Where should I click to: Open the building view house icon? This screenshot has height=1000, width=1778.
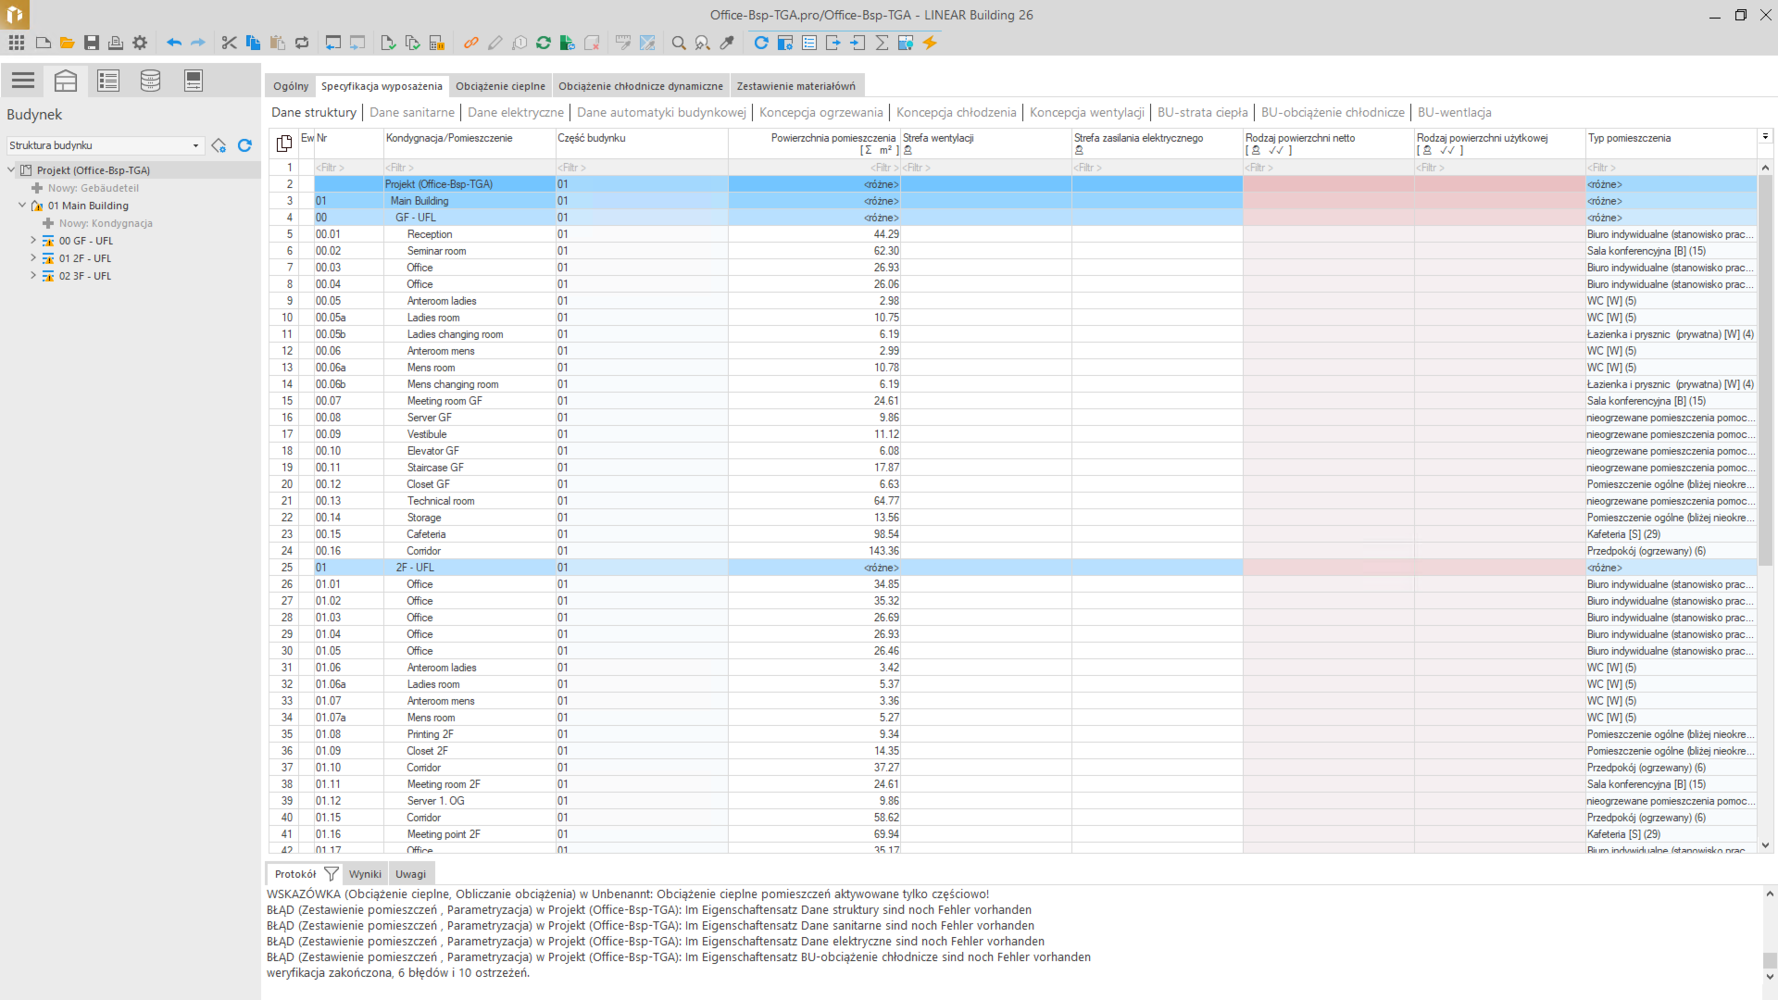[x=66, y=80]
